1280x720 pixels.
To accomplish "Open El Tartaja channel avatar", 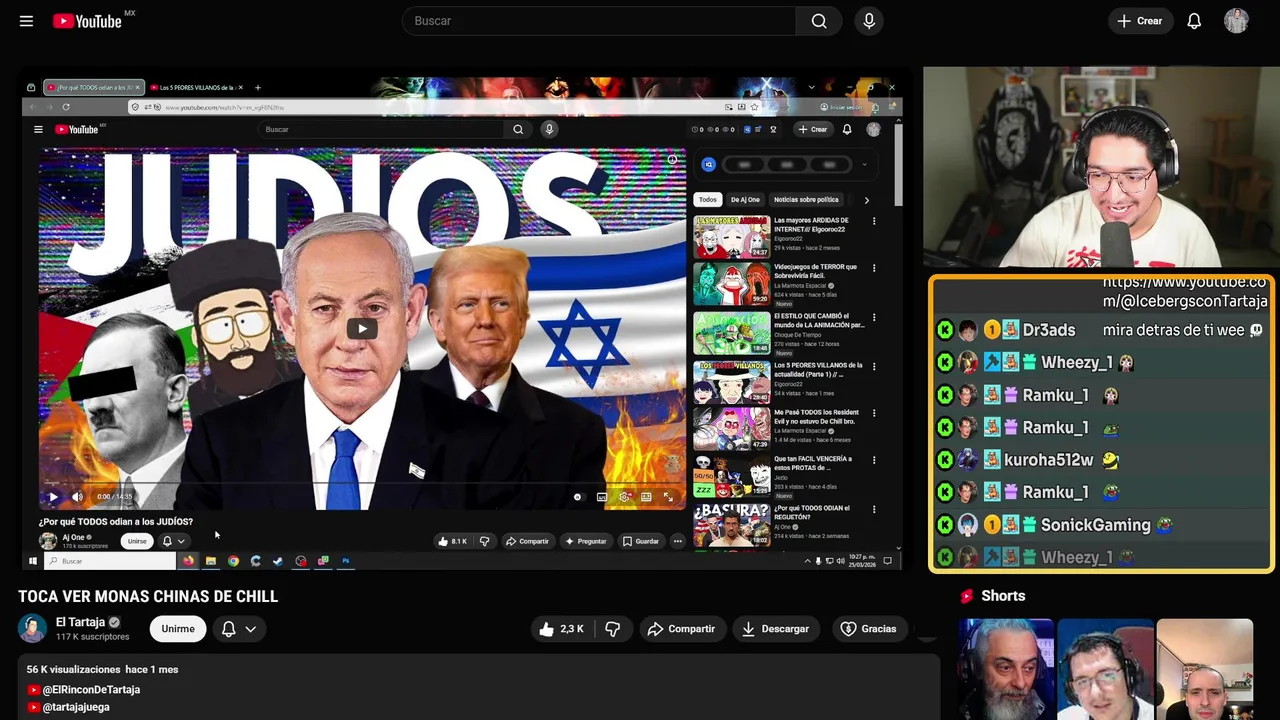I will 33,628.
